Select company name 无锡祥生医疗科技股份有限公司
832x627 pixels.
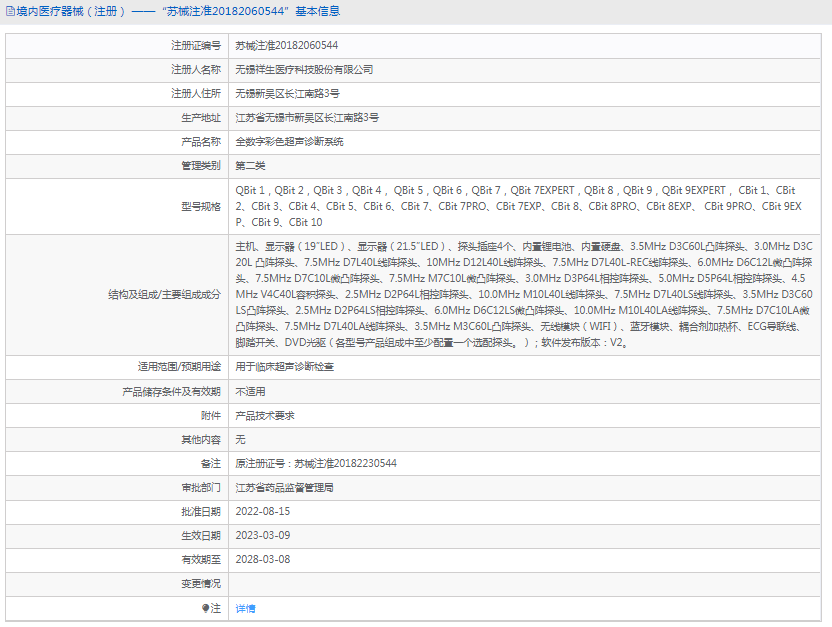(304, 69)
